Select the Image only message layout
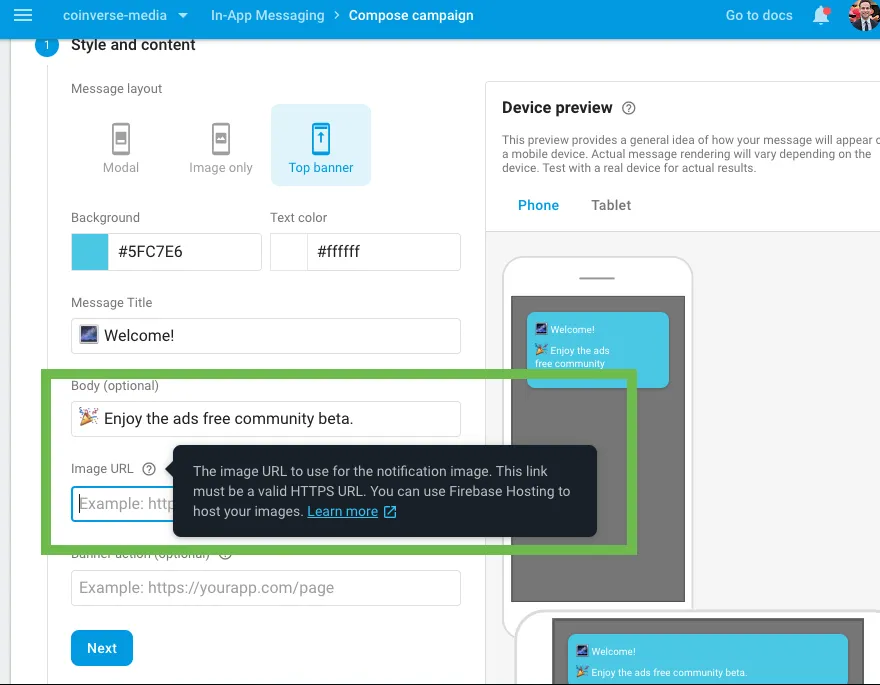Screen dimensions: 880x685 tap(221, 147)
